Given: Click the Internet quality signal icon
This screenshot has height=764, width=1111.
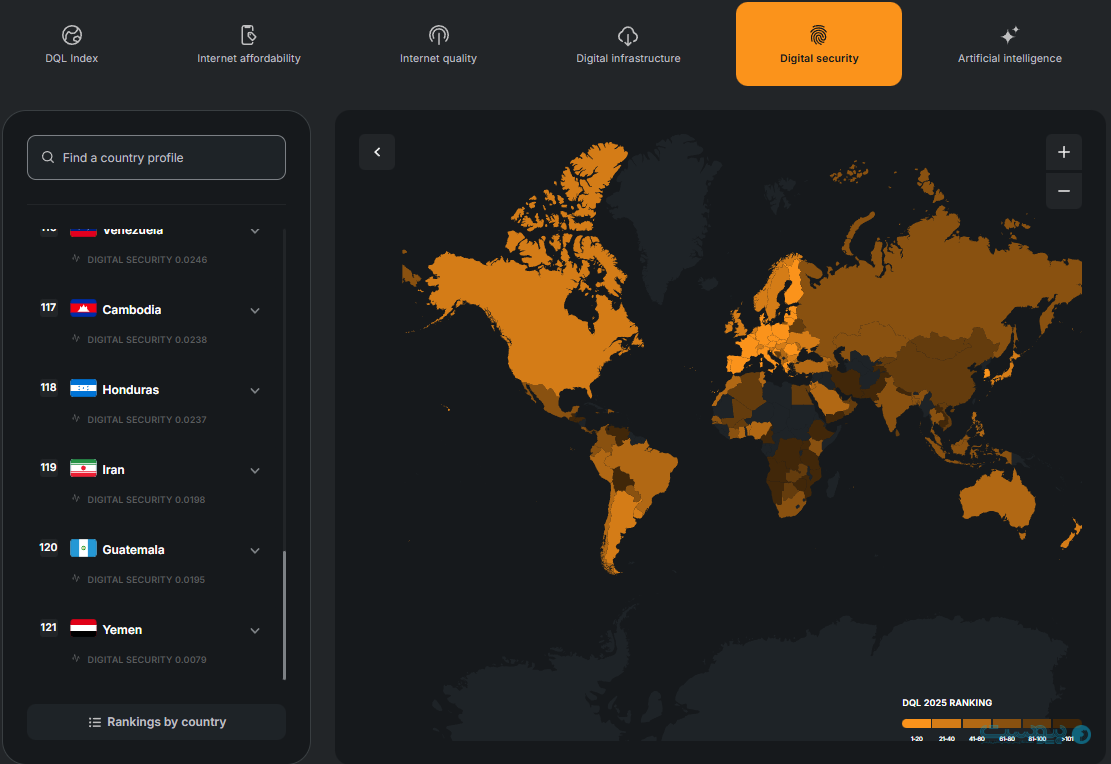Looking at the screenshot, I should [x=438, y=36].
